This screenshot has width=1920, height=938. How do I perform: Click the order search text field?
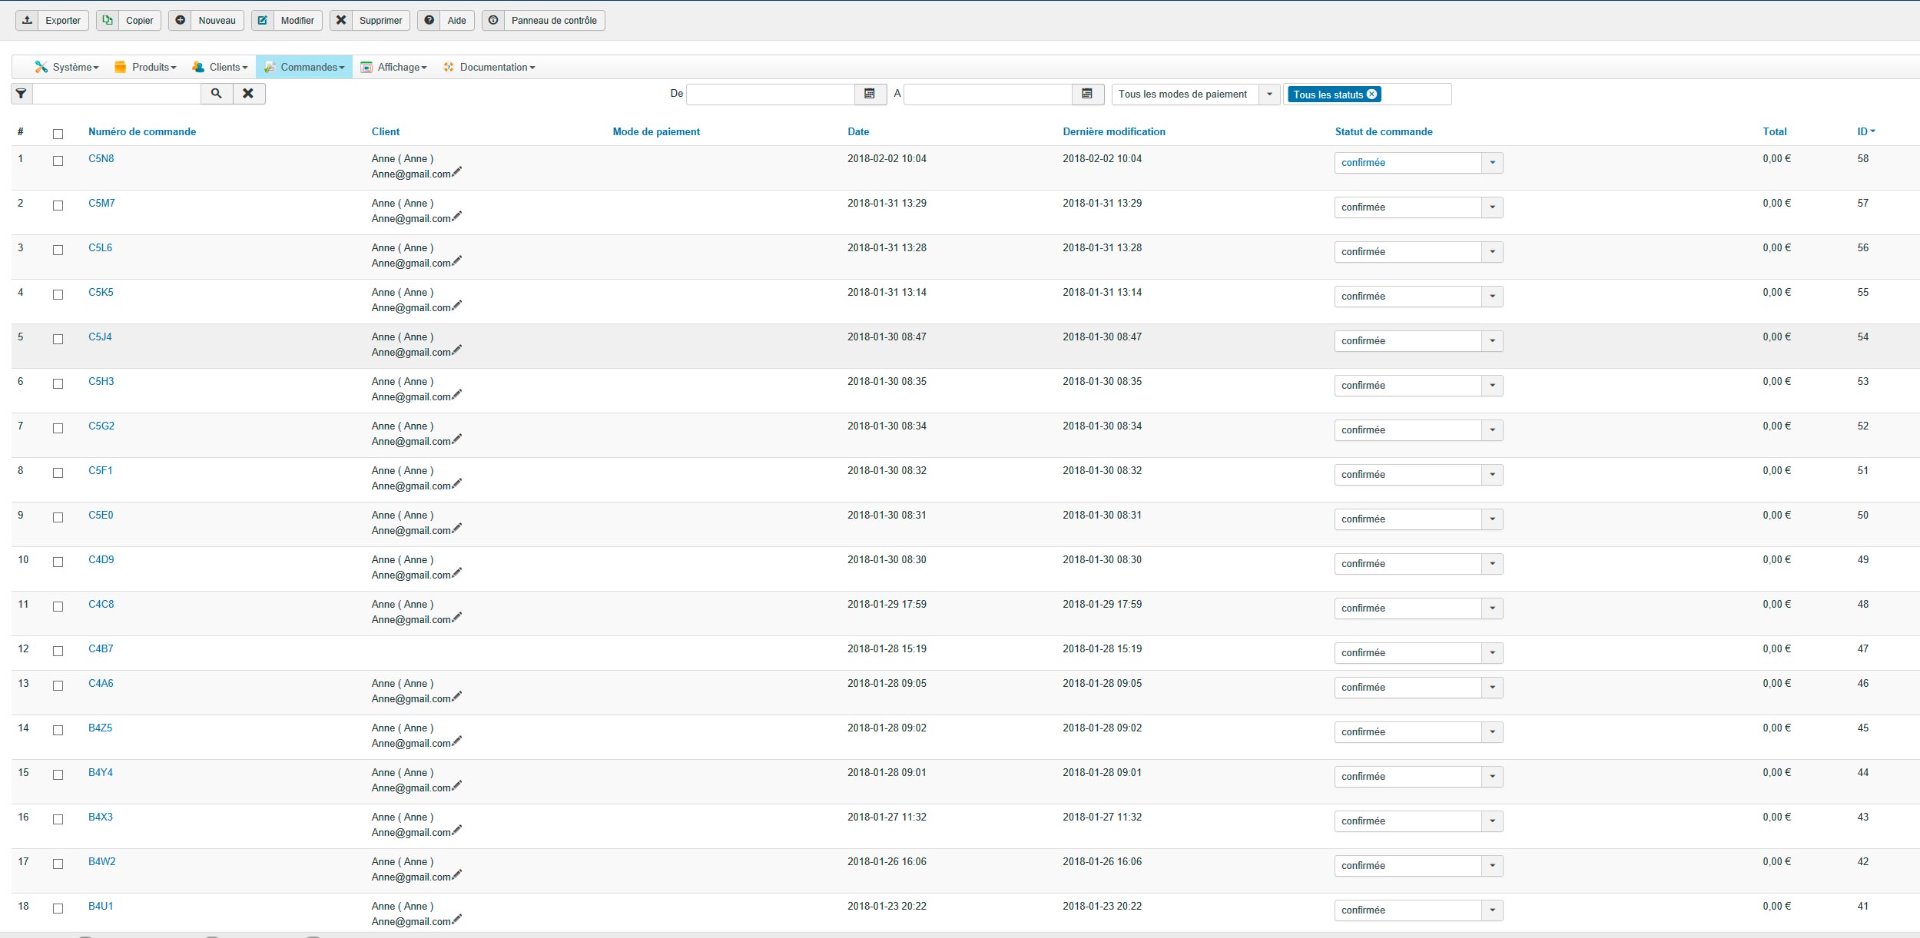pos(117,94)
